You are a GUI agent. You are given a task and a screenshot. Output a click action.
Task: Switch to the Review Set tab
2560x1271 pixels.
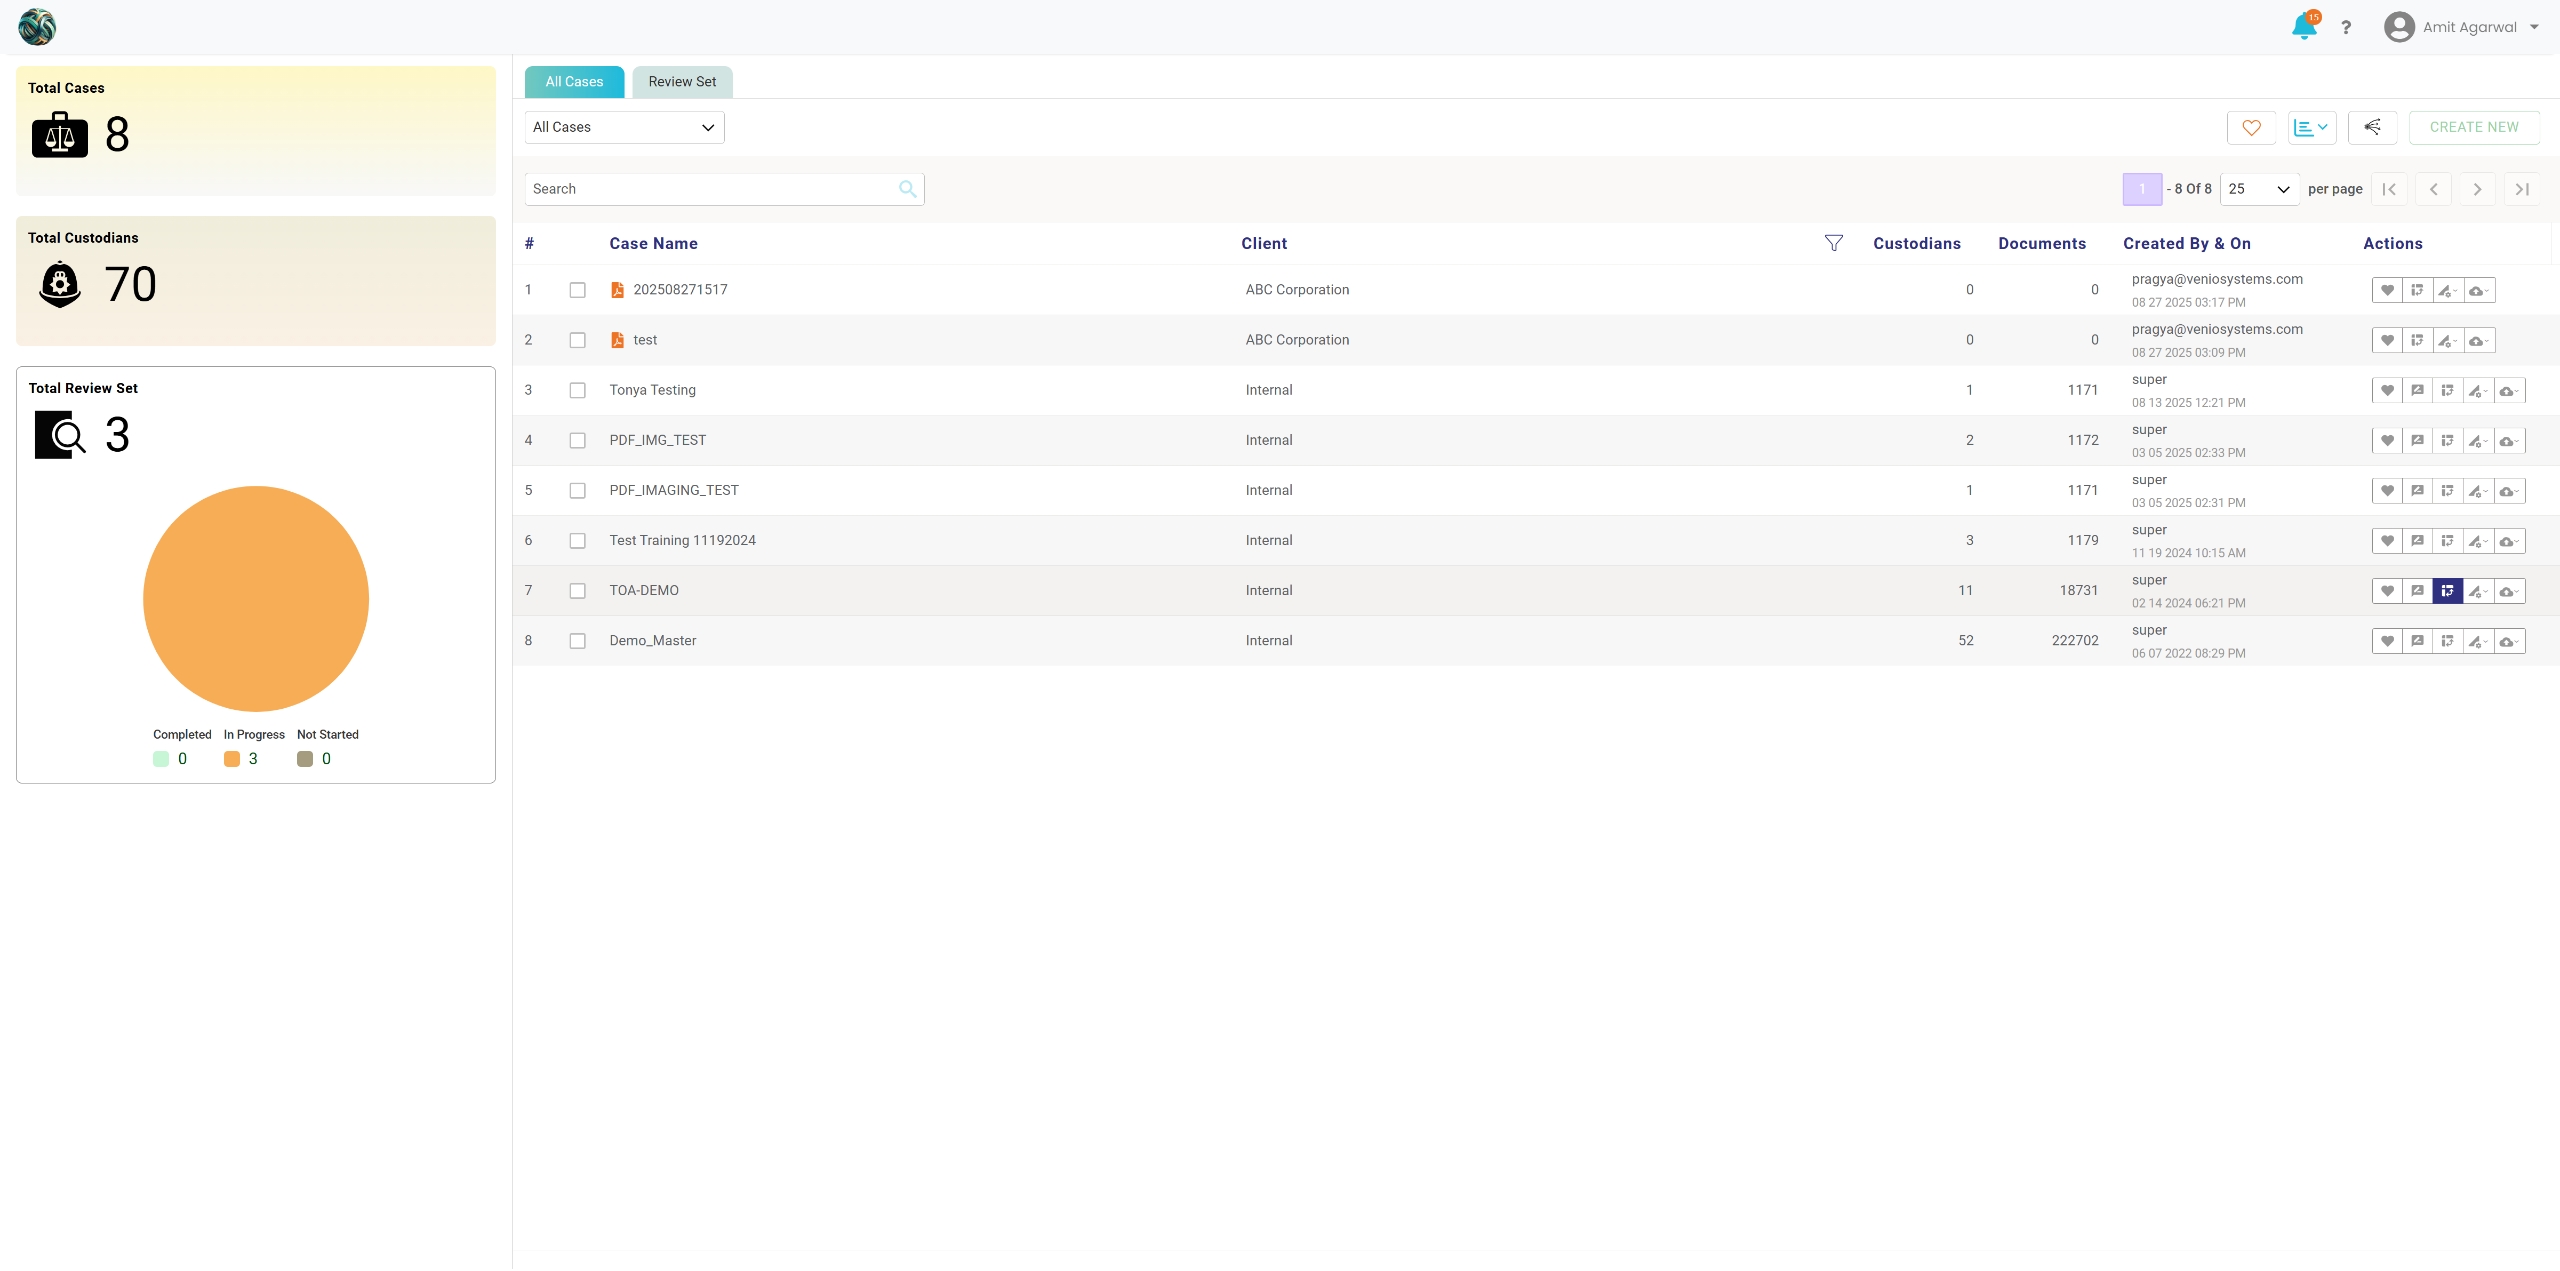point(682,82)
